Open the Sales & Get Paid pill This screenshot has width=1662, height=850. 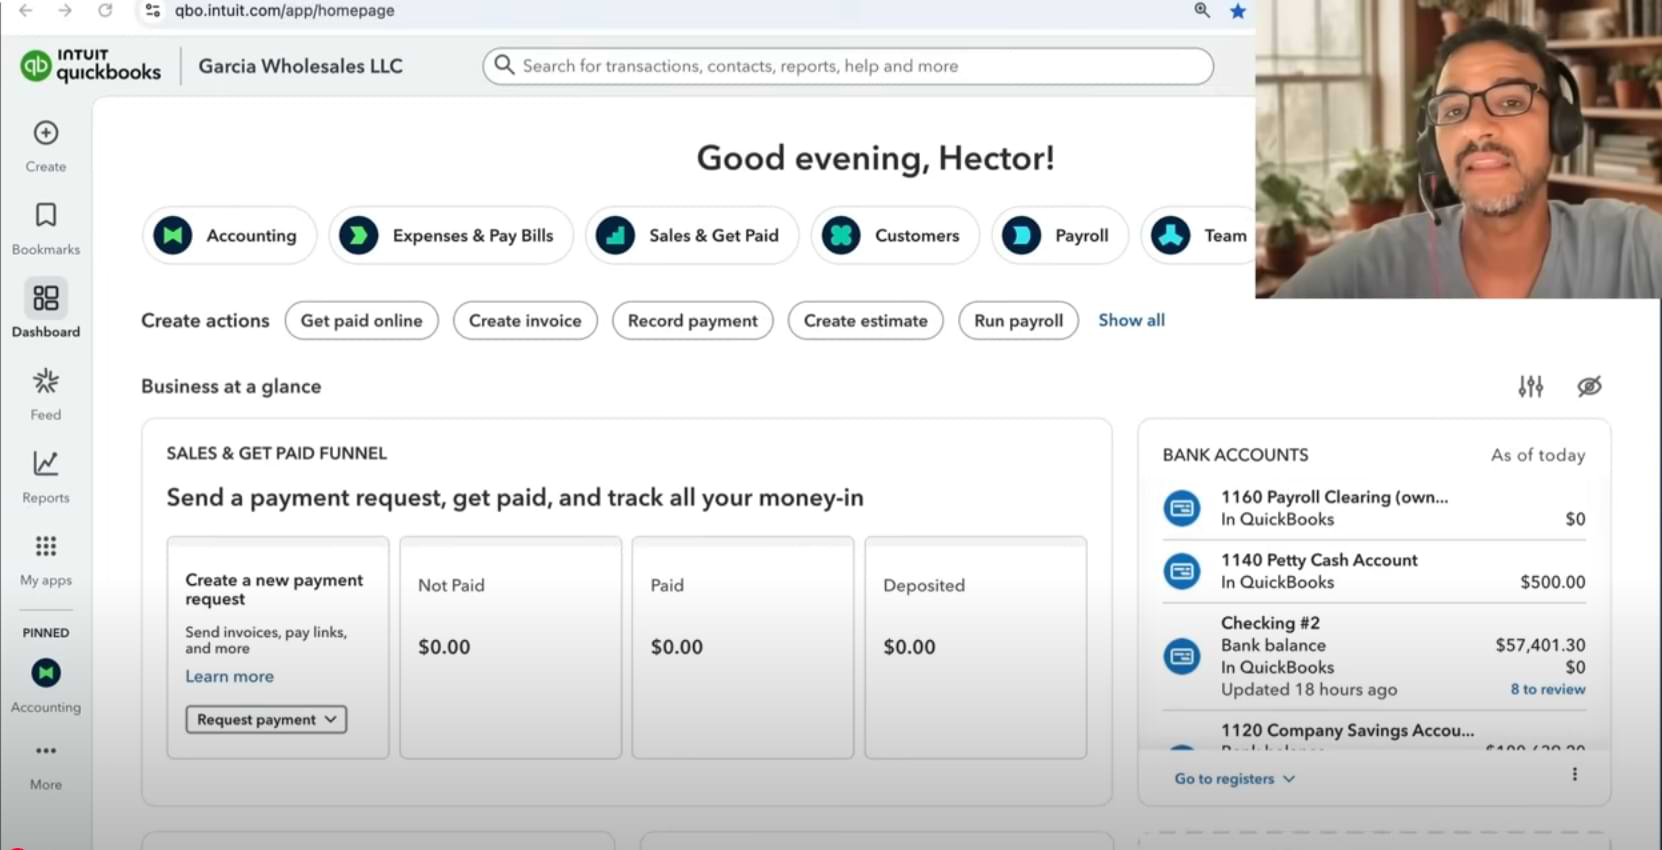(x=692, y=236)
